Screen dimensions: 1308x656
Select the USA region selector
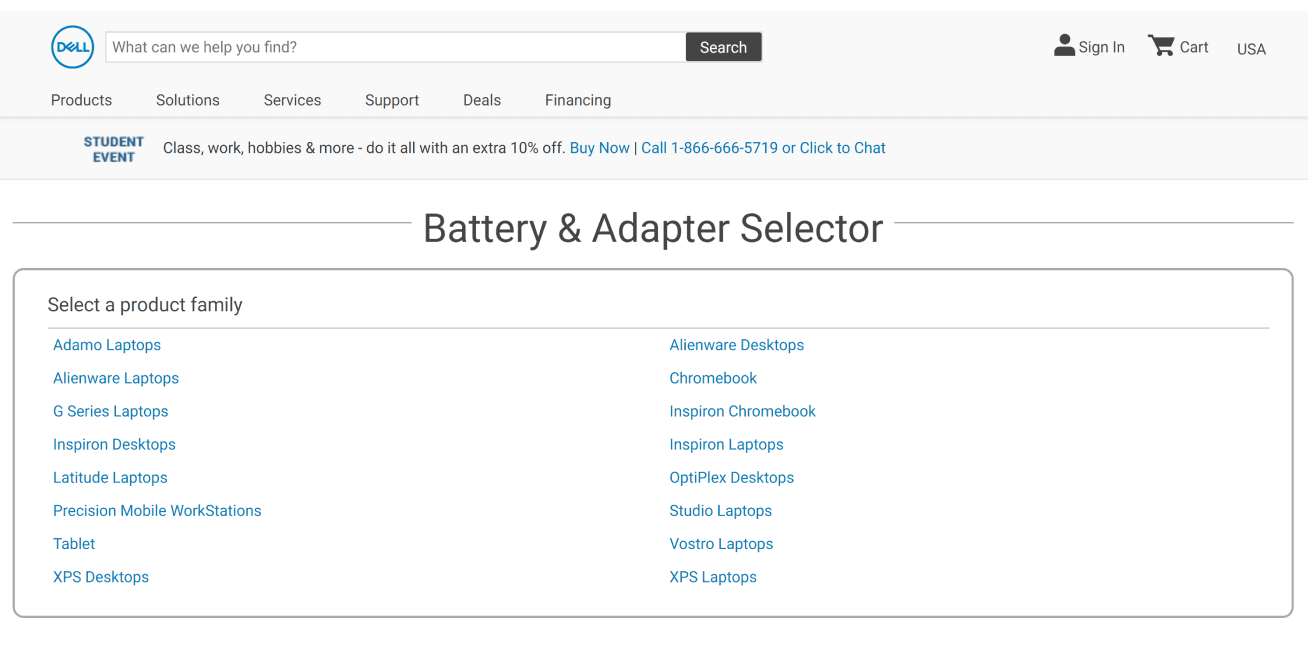pyautogui.click(x=1251, y=49)
